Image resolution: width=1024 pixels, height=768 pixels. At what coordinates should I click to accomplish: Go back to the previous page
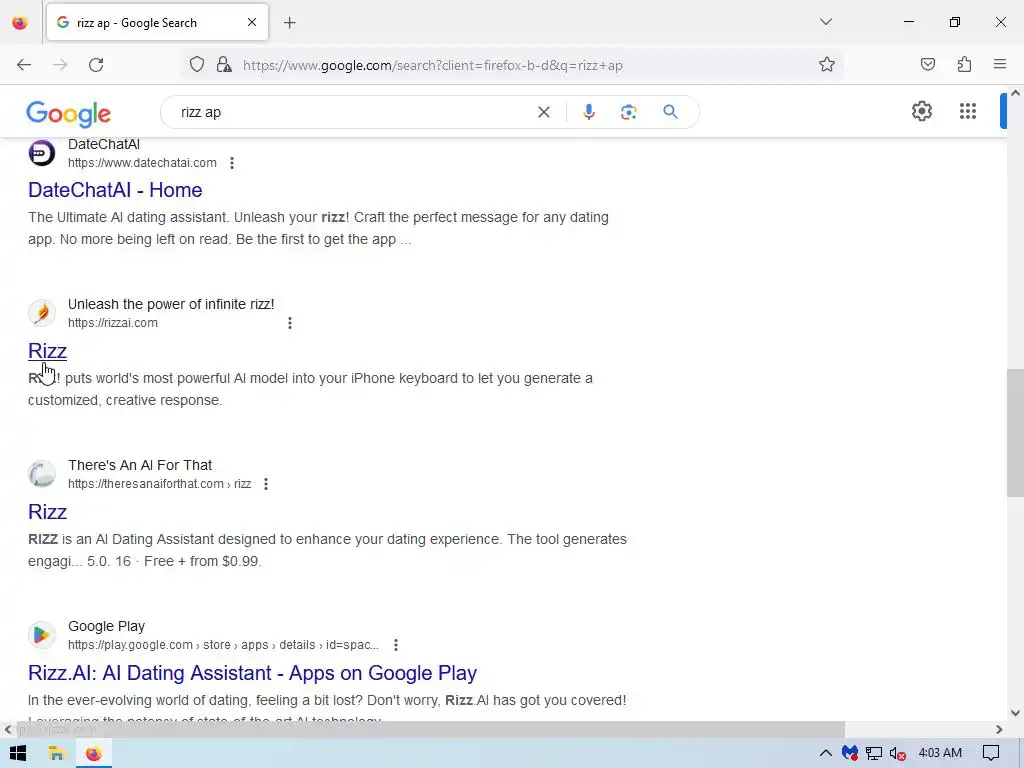tap(24, 65)
